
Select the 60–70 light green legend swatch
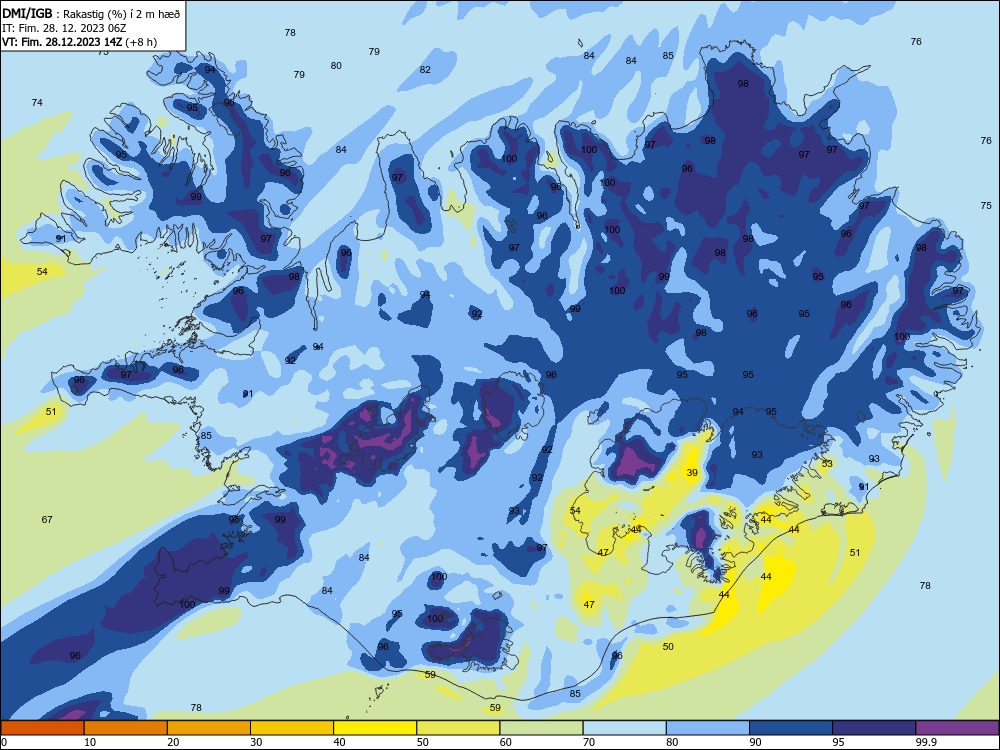pos(541,728)
